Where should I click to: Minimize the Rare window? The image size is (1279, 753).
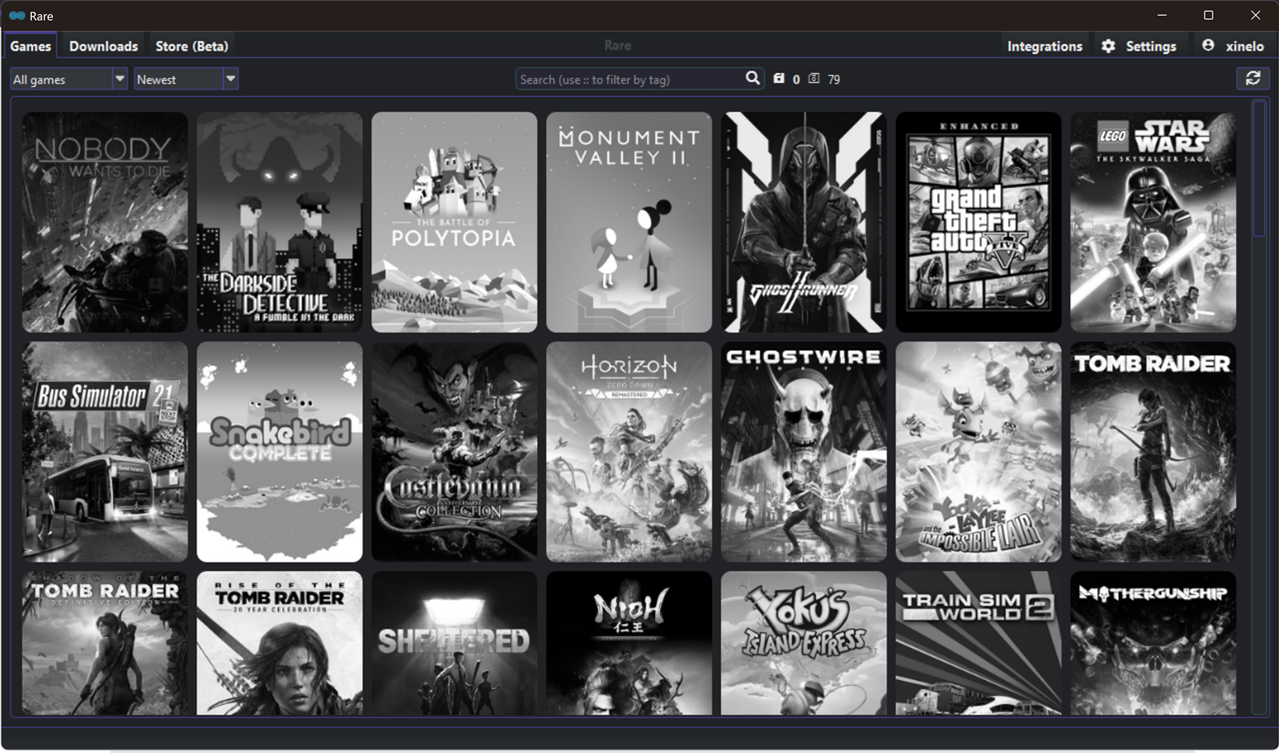coord(1162,15)
